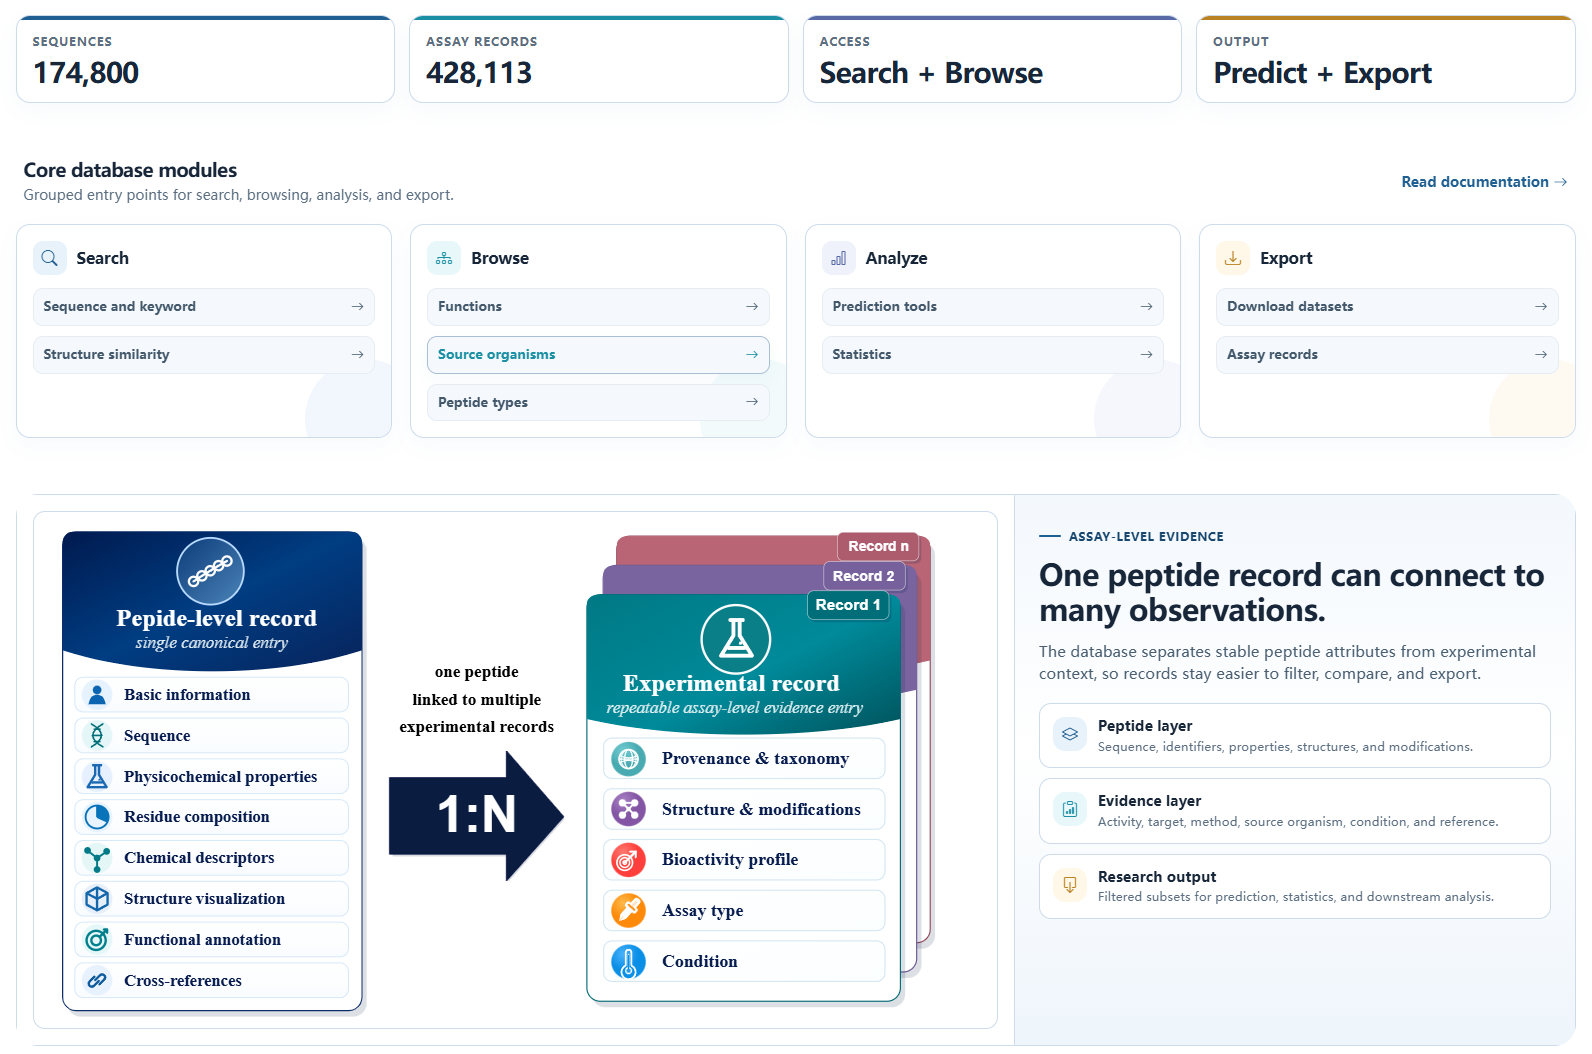This screenshot has width=1592, height=1054.
Task: Browse by Source organisms
Action: [598, 355]
